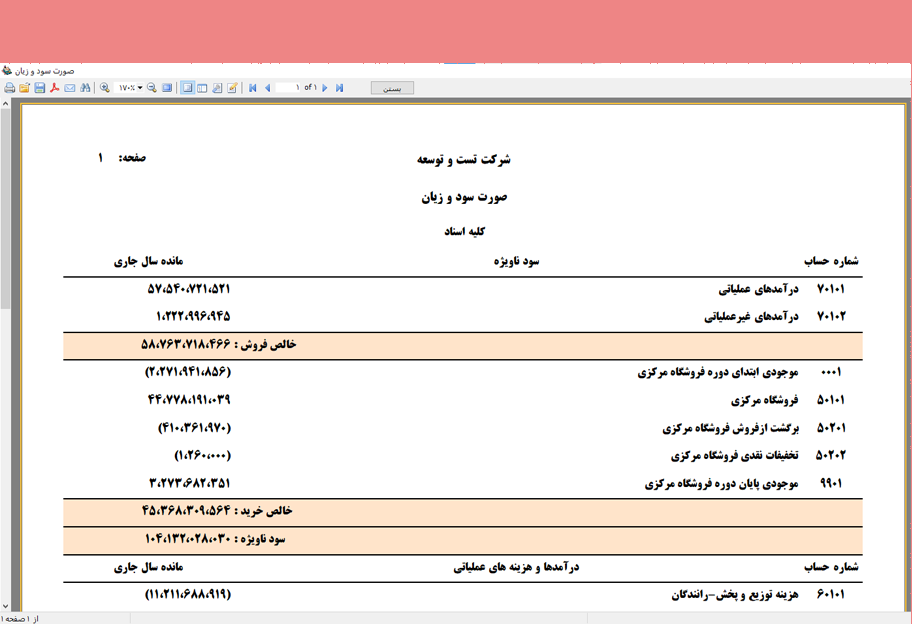912x624 pixels.
Task: Click the row درآمدهای غیرعملیاتی
Action: click(463, 316)
